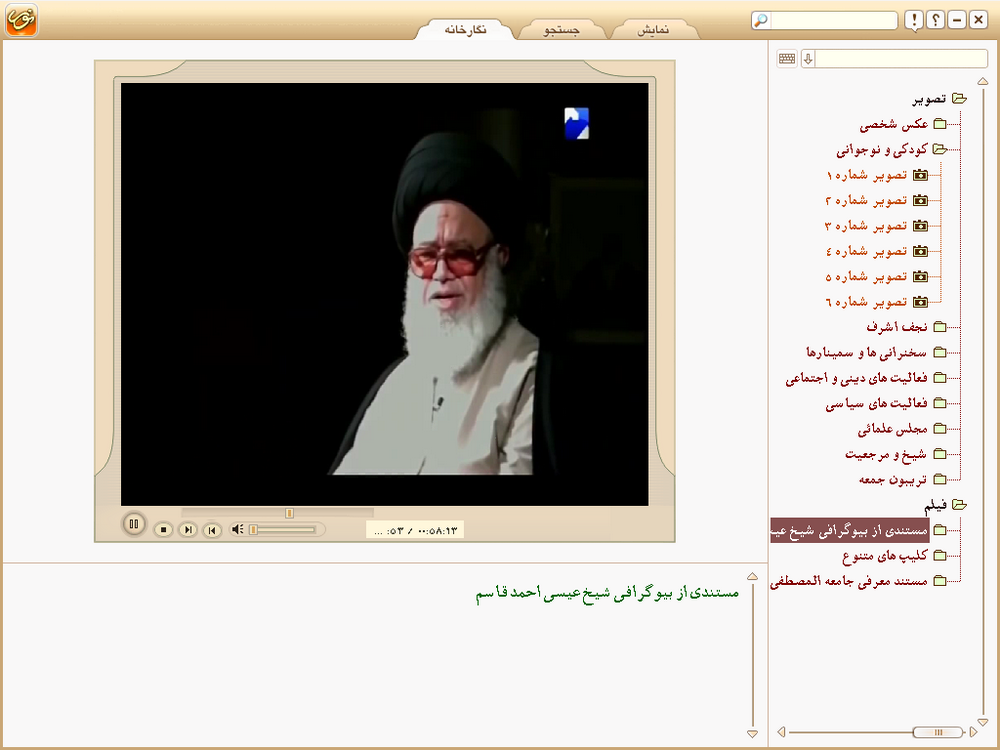Click the description panel scroll-down arrow
1000x750 pixels.
(x=753, y=734)
